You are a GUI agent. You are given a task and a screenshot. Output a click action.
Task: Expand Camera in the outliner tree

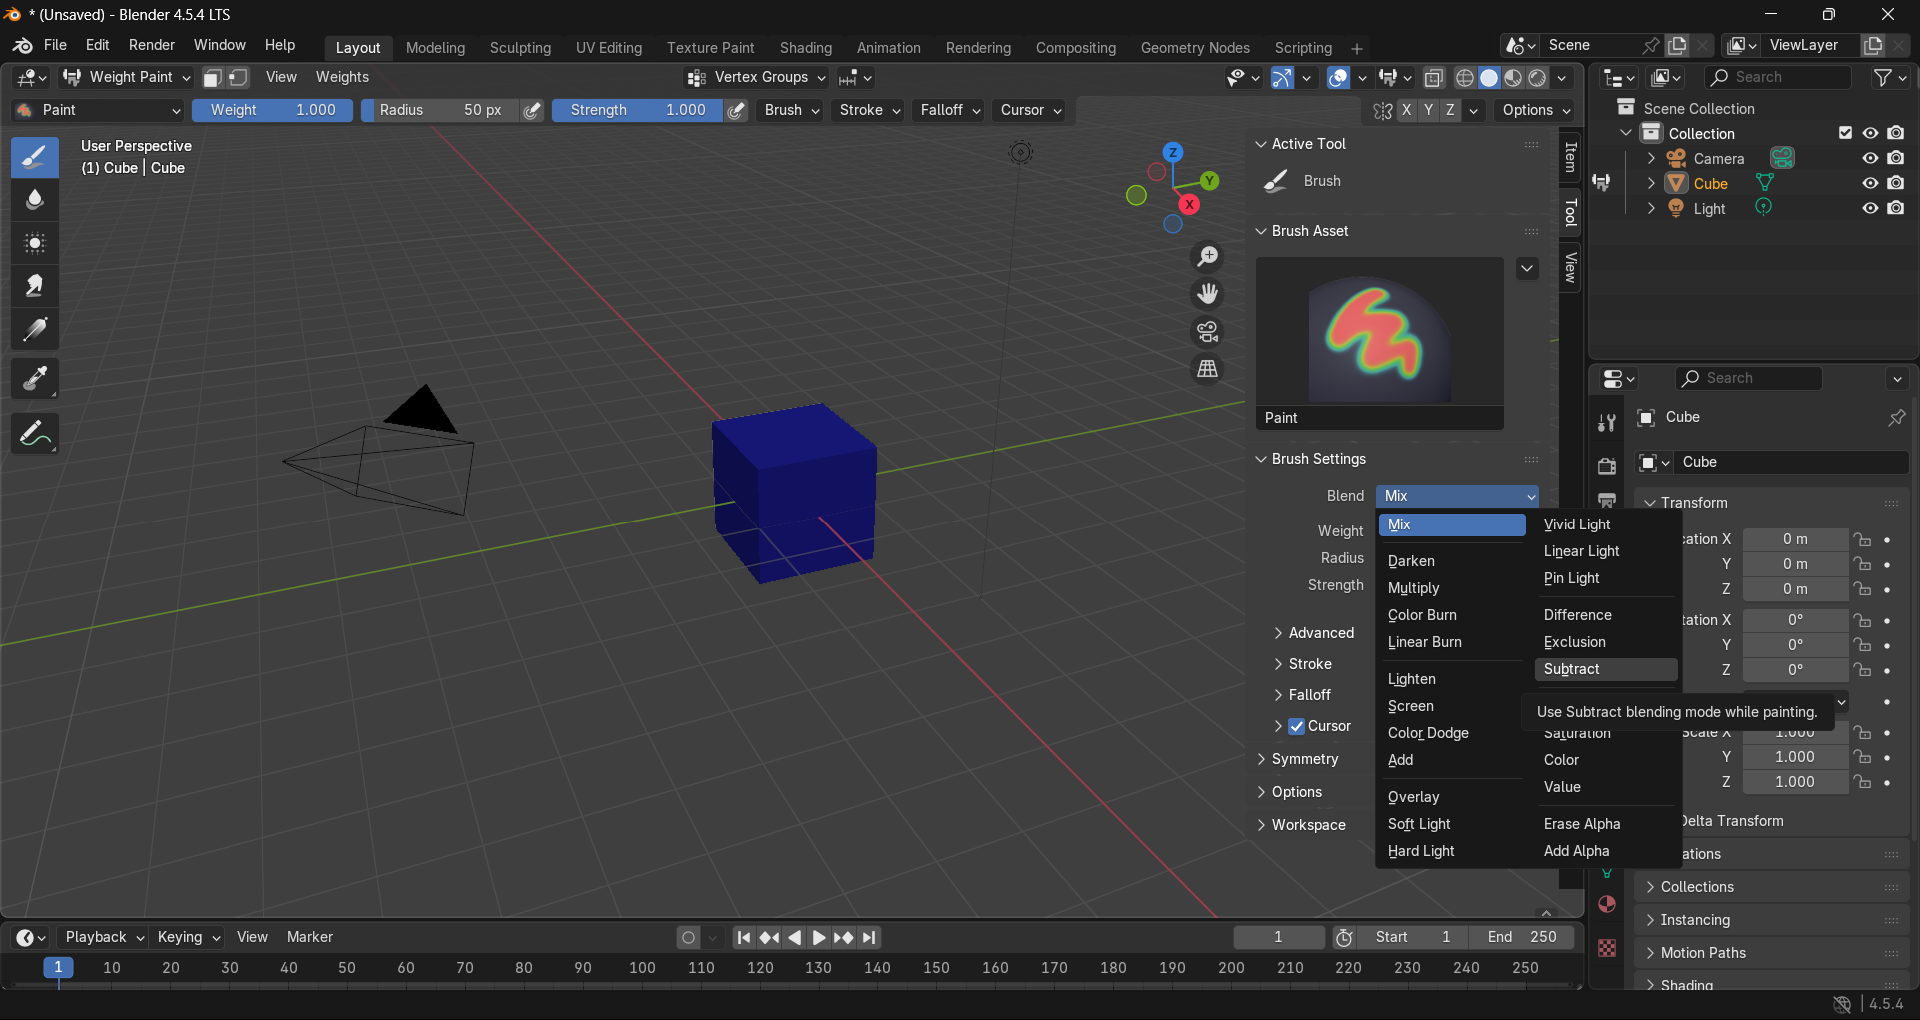point(1651,158)
